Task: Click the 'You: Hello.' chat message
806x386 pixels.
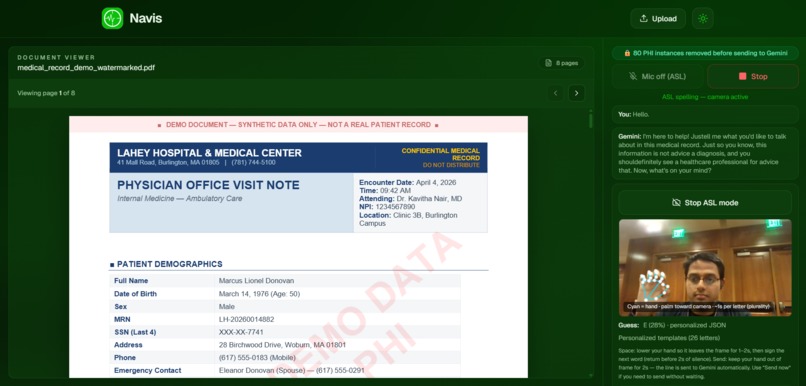Action: pyautogui.click(x=705, y=115)
